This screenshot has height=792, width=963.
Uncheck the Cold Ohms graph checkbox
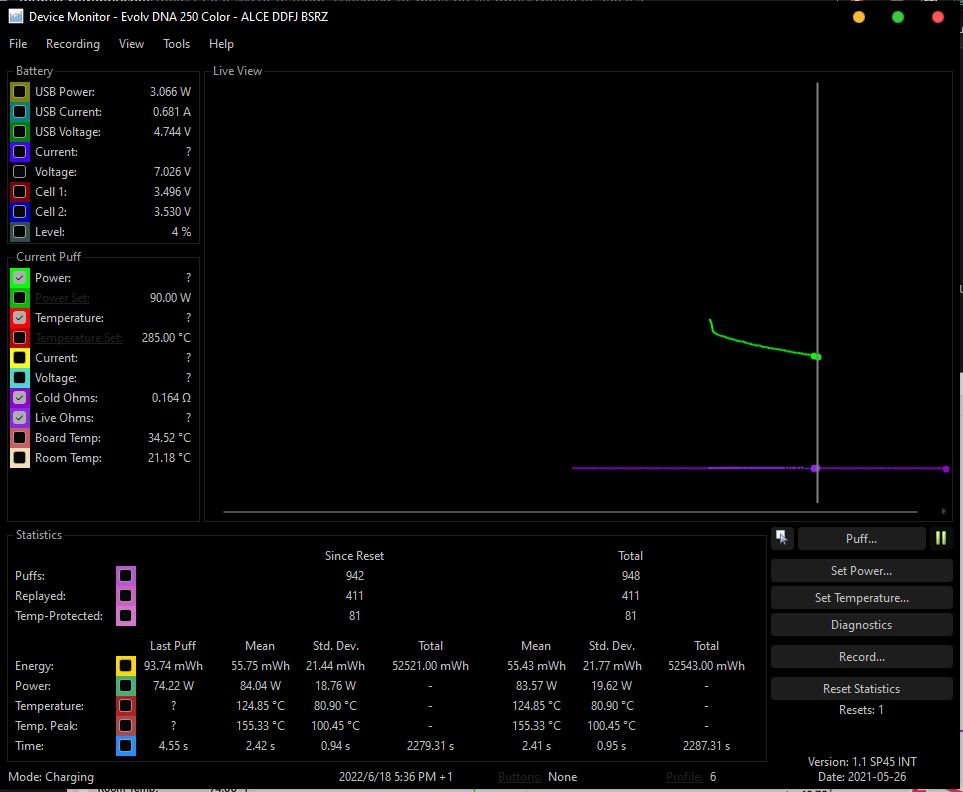20,398
